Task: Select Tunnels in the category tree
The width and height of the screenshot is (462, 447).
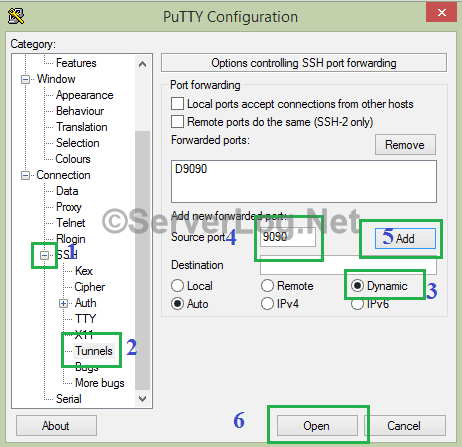Action: tap(94, 351)
